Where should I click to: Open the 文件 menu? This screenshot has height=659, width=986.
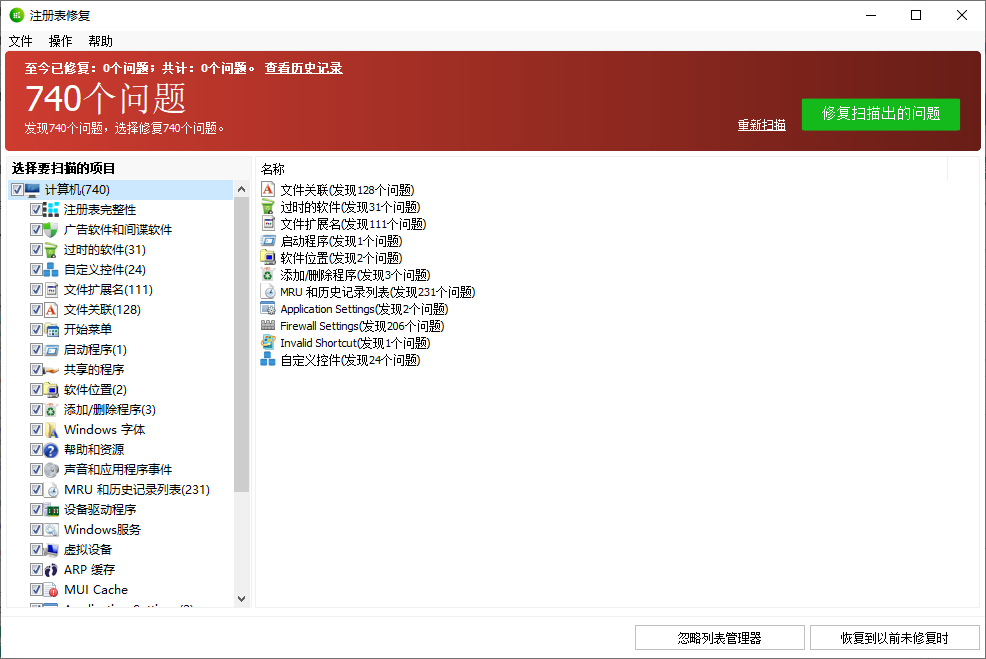tap(20, 41)
